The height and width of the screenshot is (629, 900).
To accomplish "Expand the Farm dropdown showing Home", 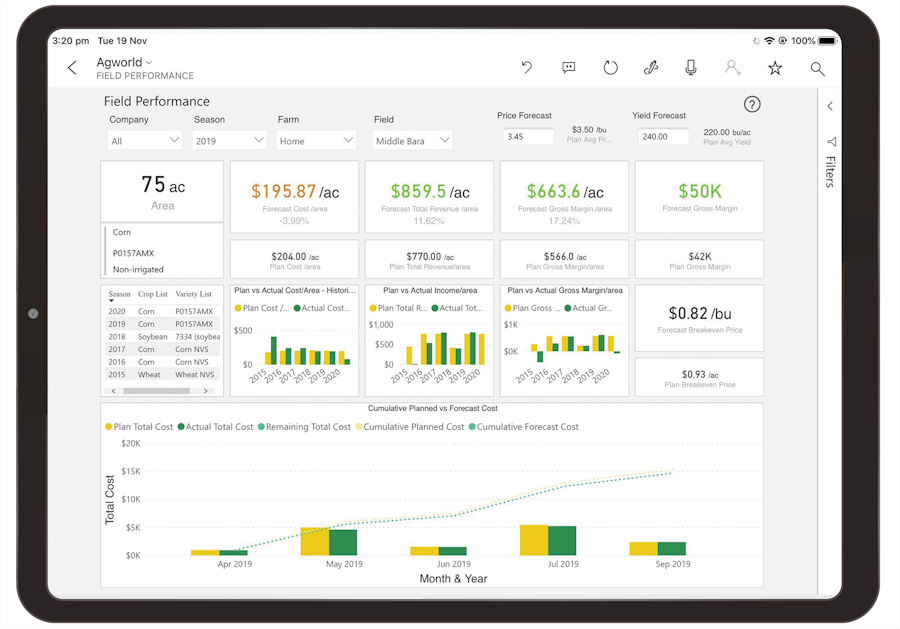I will 316,141.
